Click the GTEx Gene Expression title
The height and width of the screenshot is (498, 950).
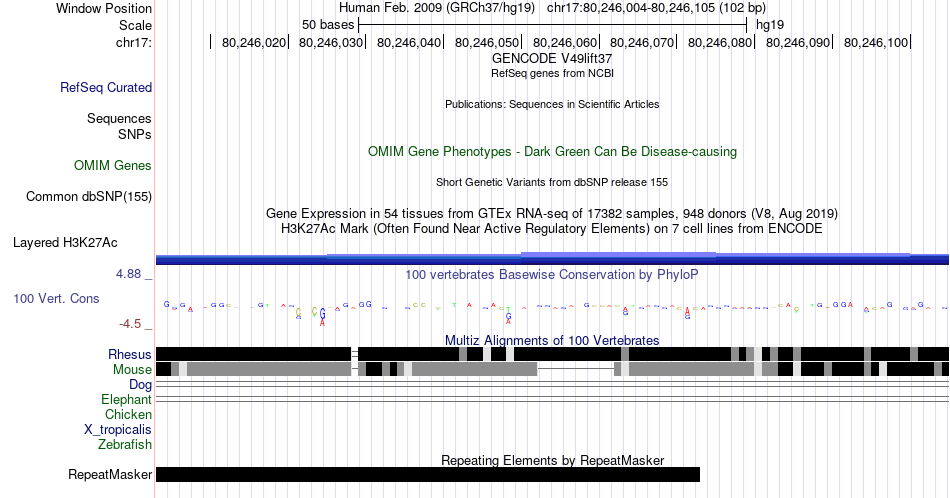[x=552, y=213]
